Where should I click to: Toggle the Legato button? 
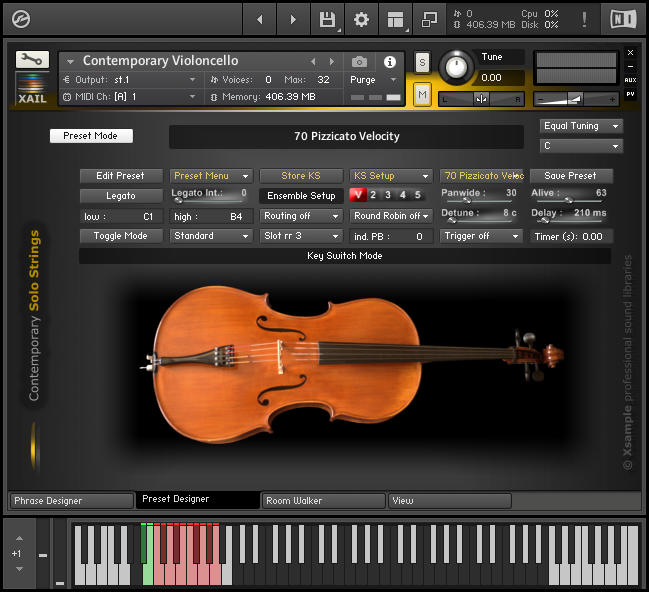pyautogui.click(x=121, y=196)
